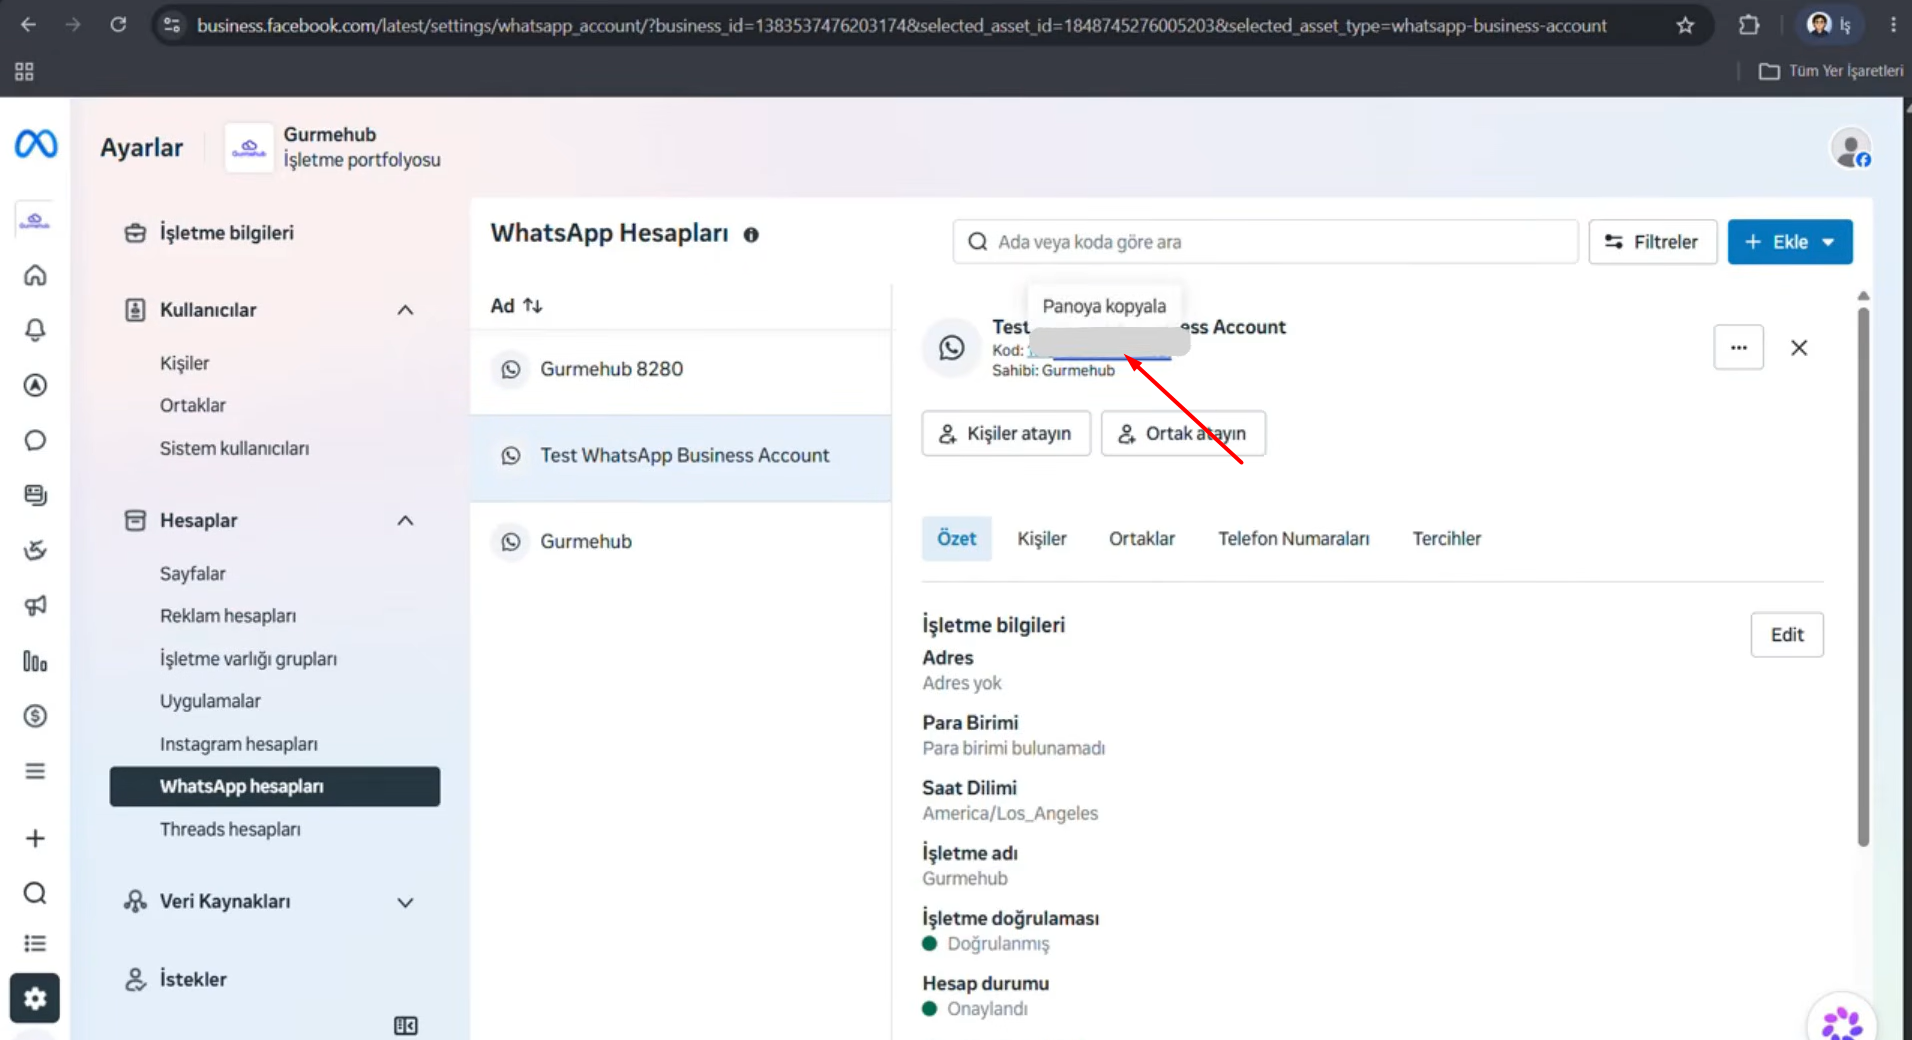Switch to the Tercihler tab

point(1446,538)
